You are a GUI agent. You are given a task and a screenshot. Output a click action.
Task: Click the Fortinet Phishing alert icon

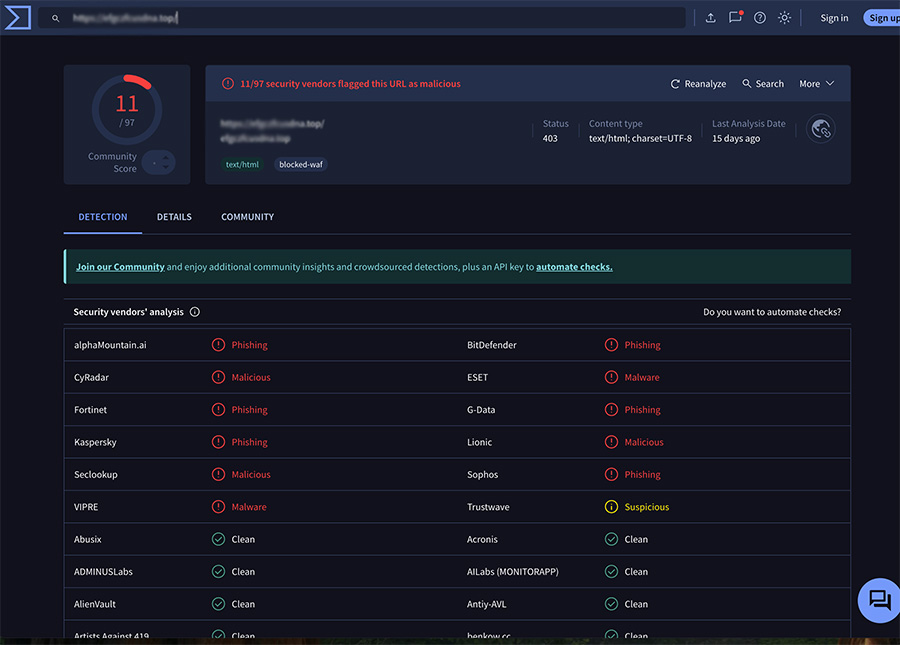coord(218,410)
